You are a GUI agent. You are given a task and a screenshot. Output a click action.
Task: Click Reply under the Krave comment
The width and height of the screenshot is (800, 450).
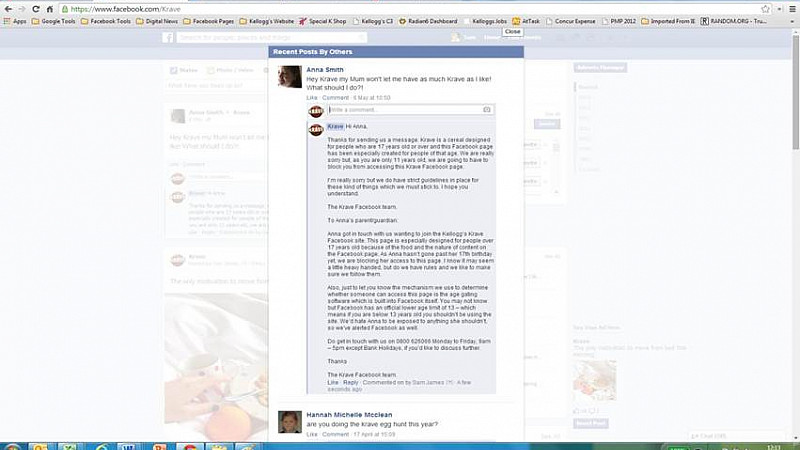(351, 382)
